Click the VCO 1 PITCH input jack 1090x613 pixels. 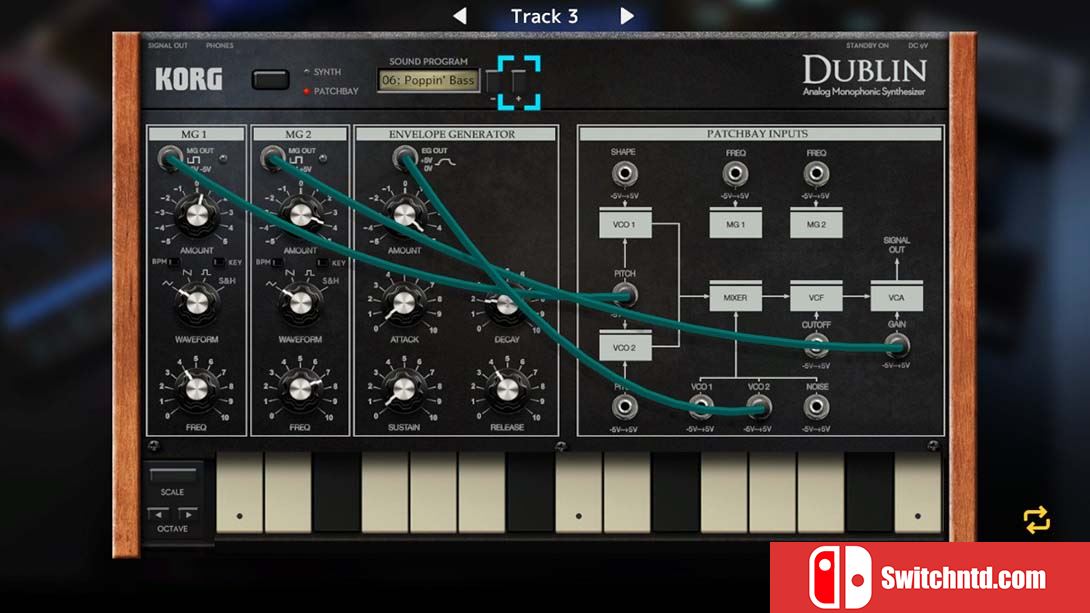625,295
